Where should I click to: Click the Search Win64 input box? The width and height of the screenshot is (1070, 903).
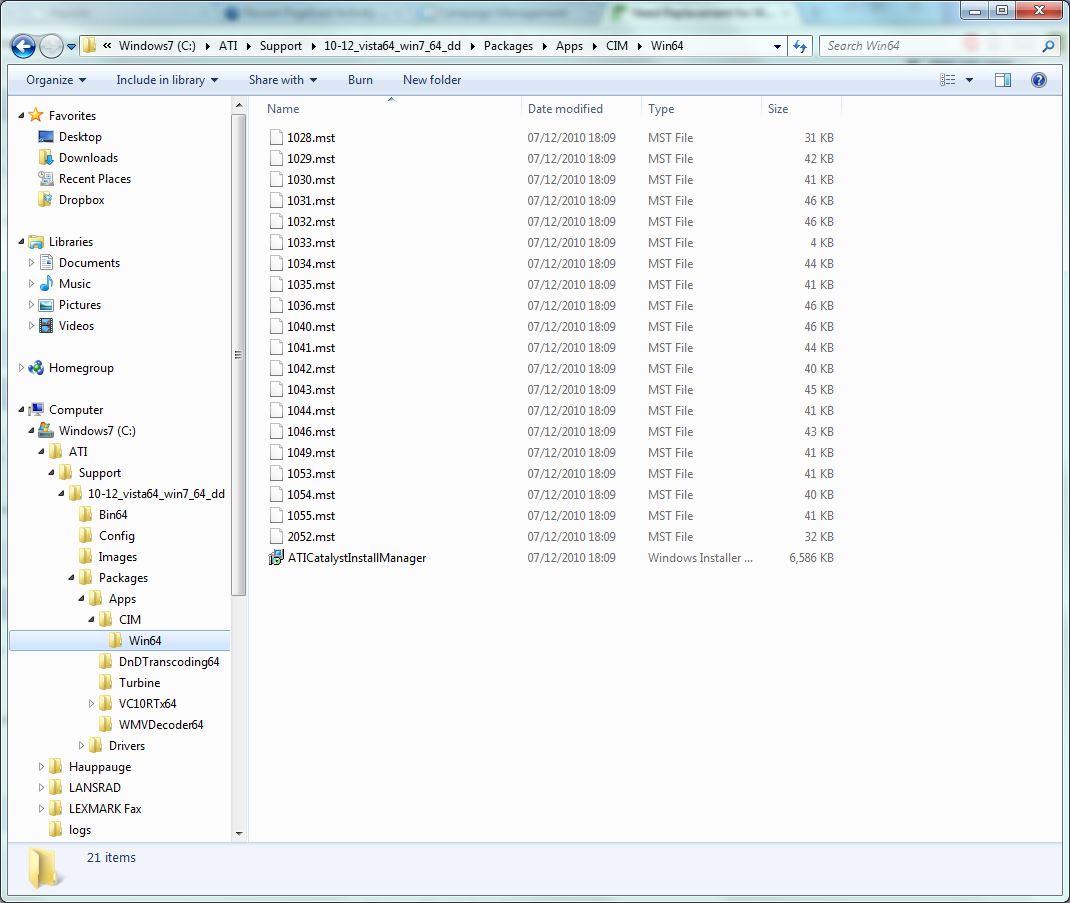tap(929, 46)
